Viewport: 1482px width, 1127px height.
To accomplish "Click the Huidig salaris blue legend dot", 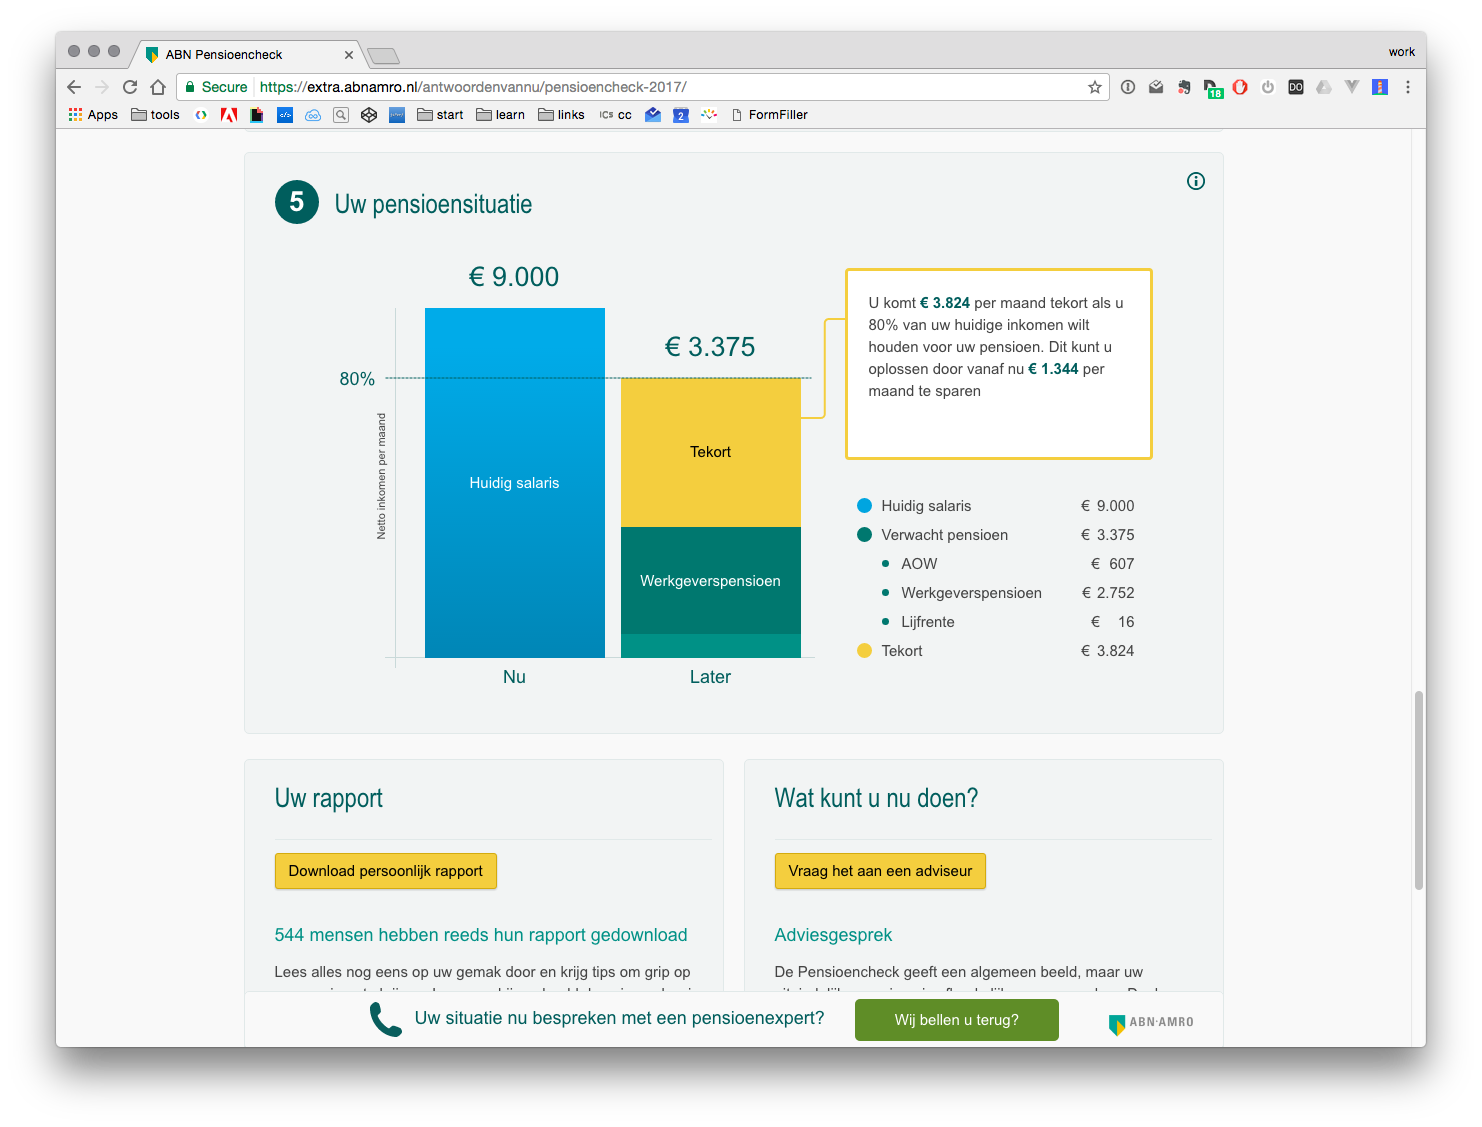I will 863,506.
